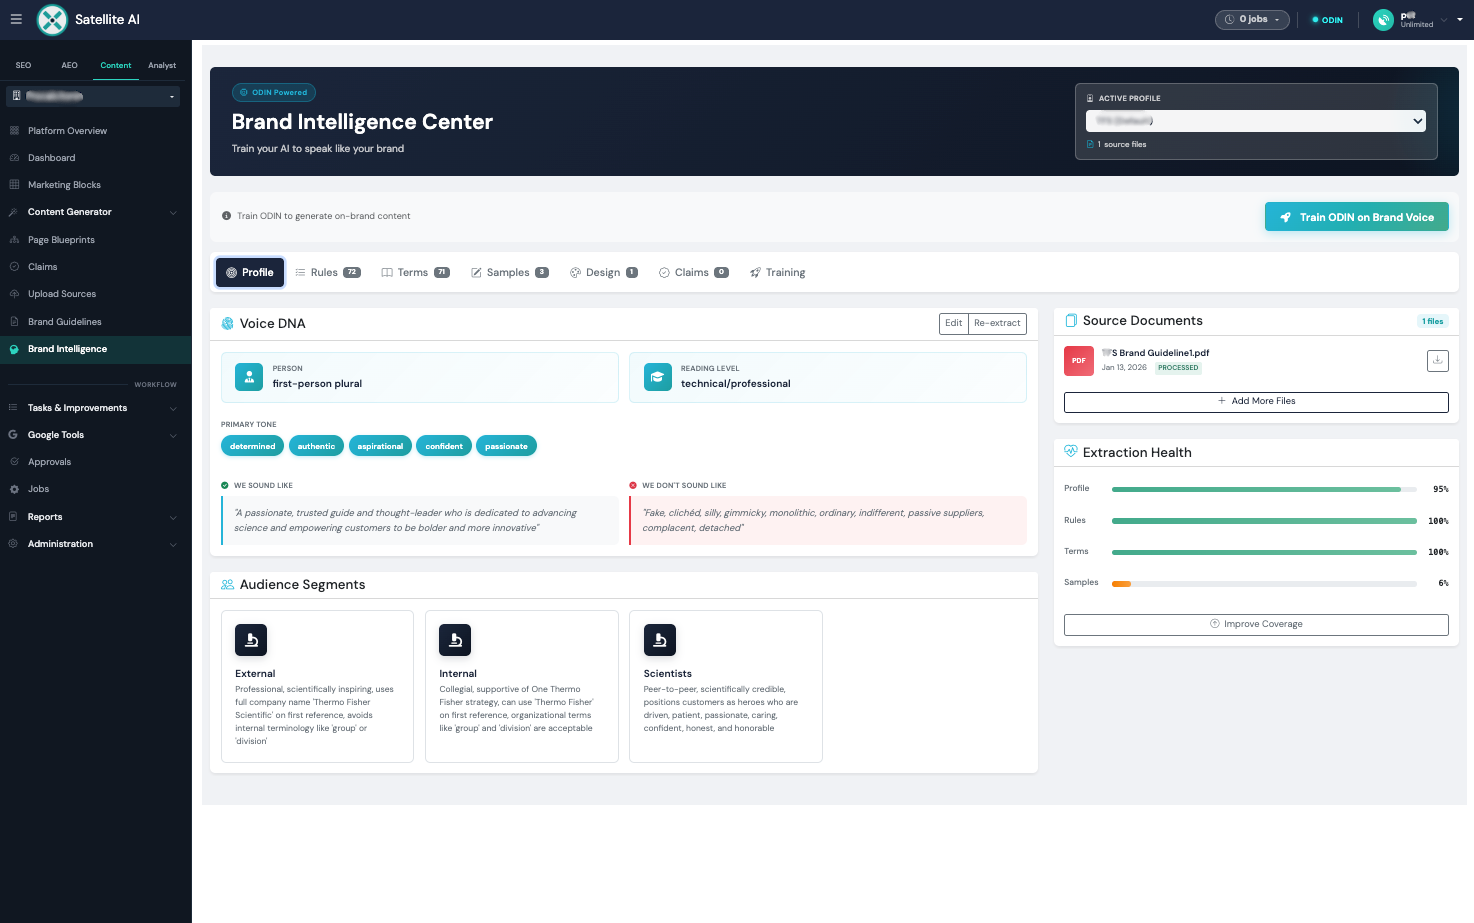This screenshot has width=1474, height=923.
Task: Click the 'aspirational' tone tag
Action: [x=380, y=446]
